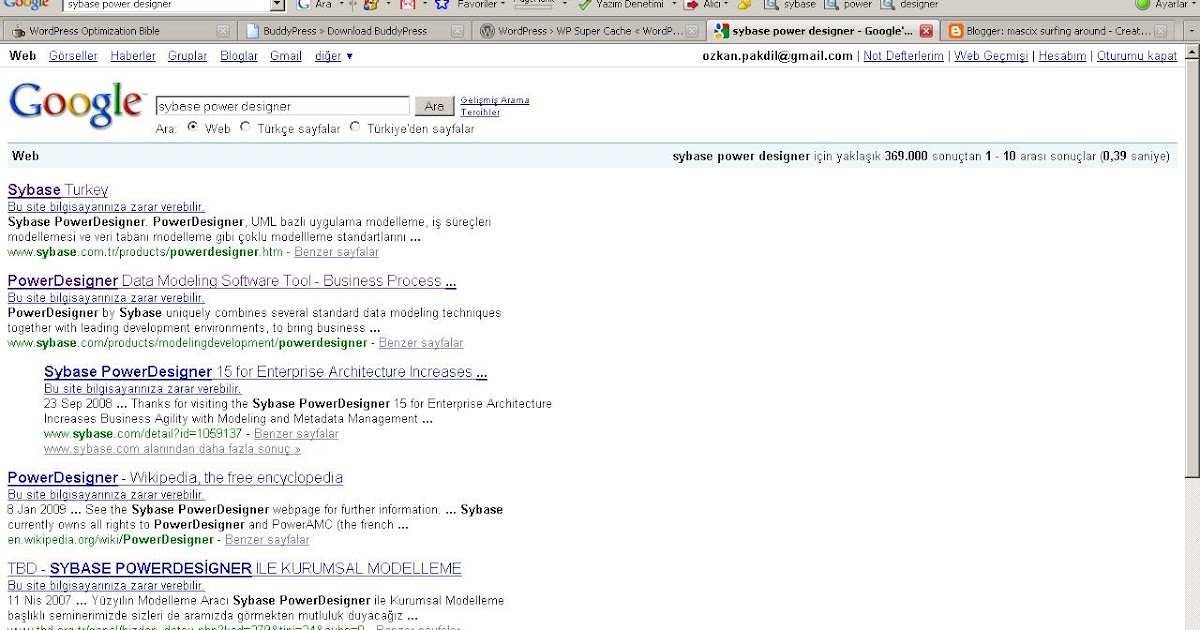Screen dimensions: 1200x630
Task: Close the BuddyPress Download tab
Action: pos(458,31)
